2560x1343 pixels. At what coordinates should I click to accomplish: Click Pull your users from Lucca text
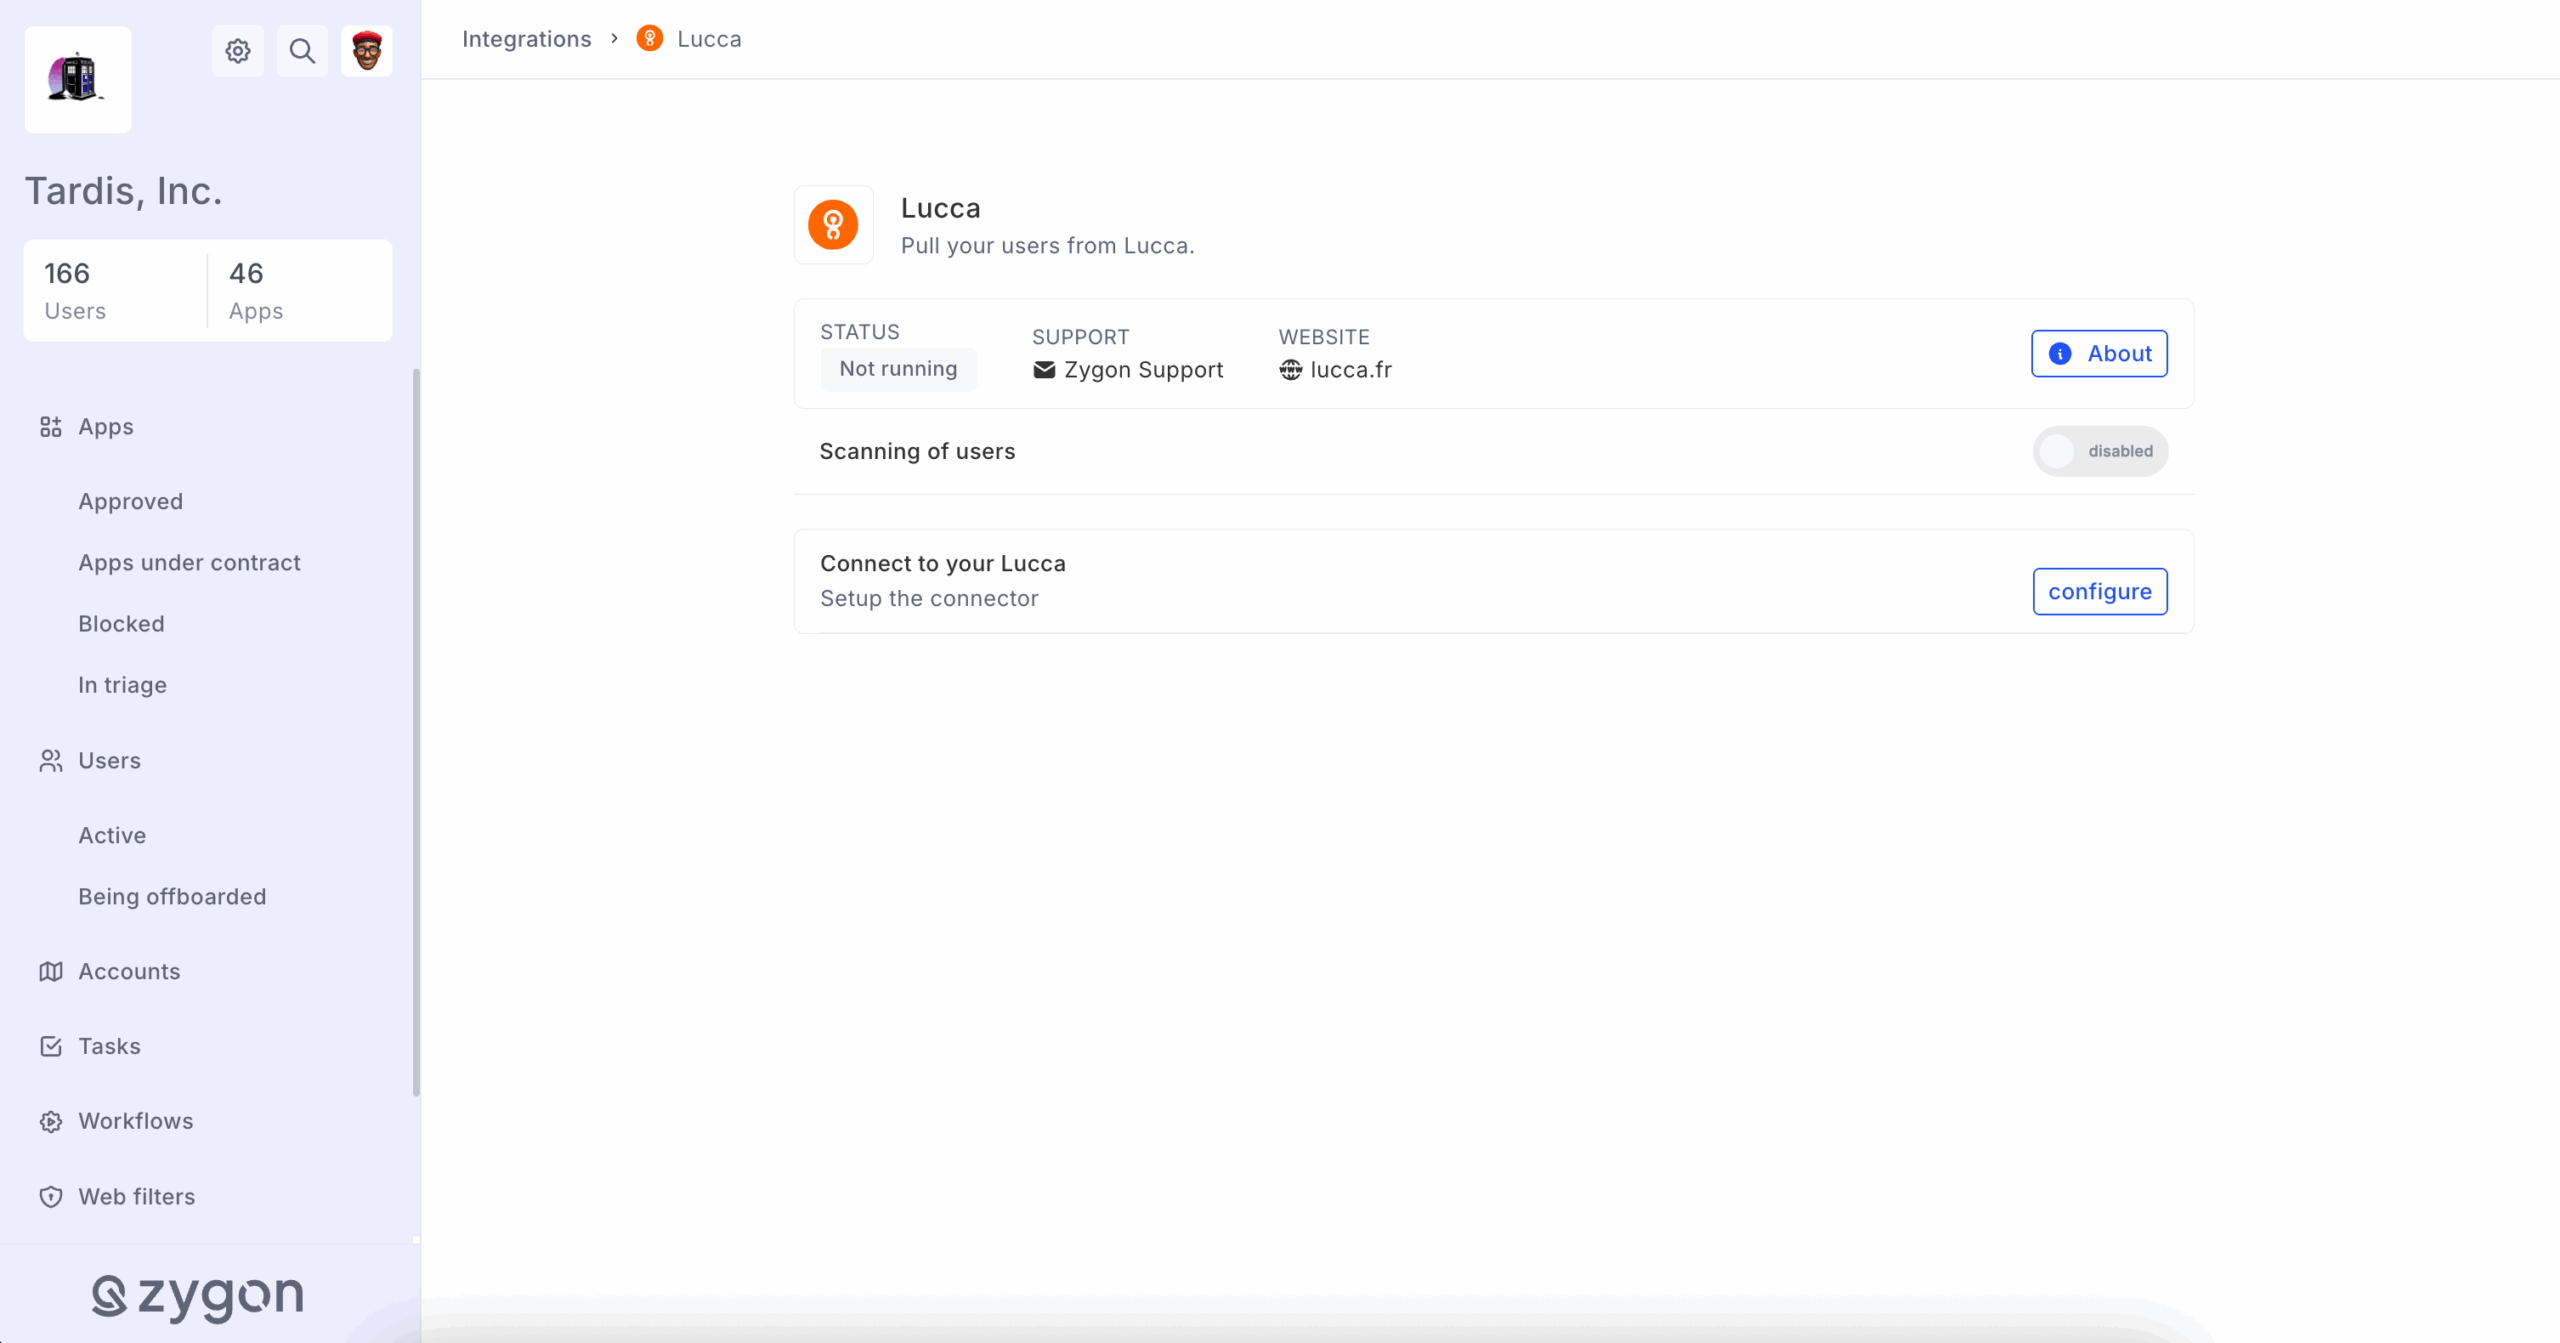click(1047, 246)
